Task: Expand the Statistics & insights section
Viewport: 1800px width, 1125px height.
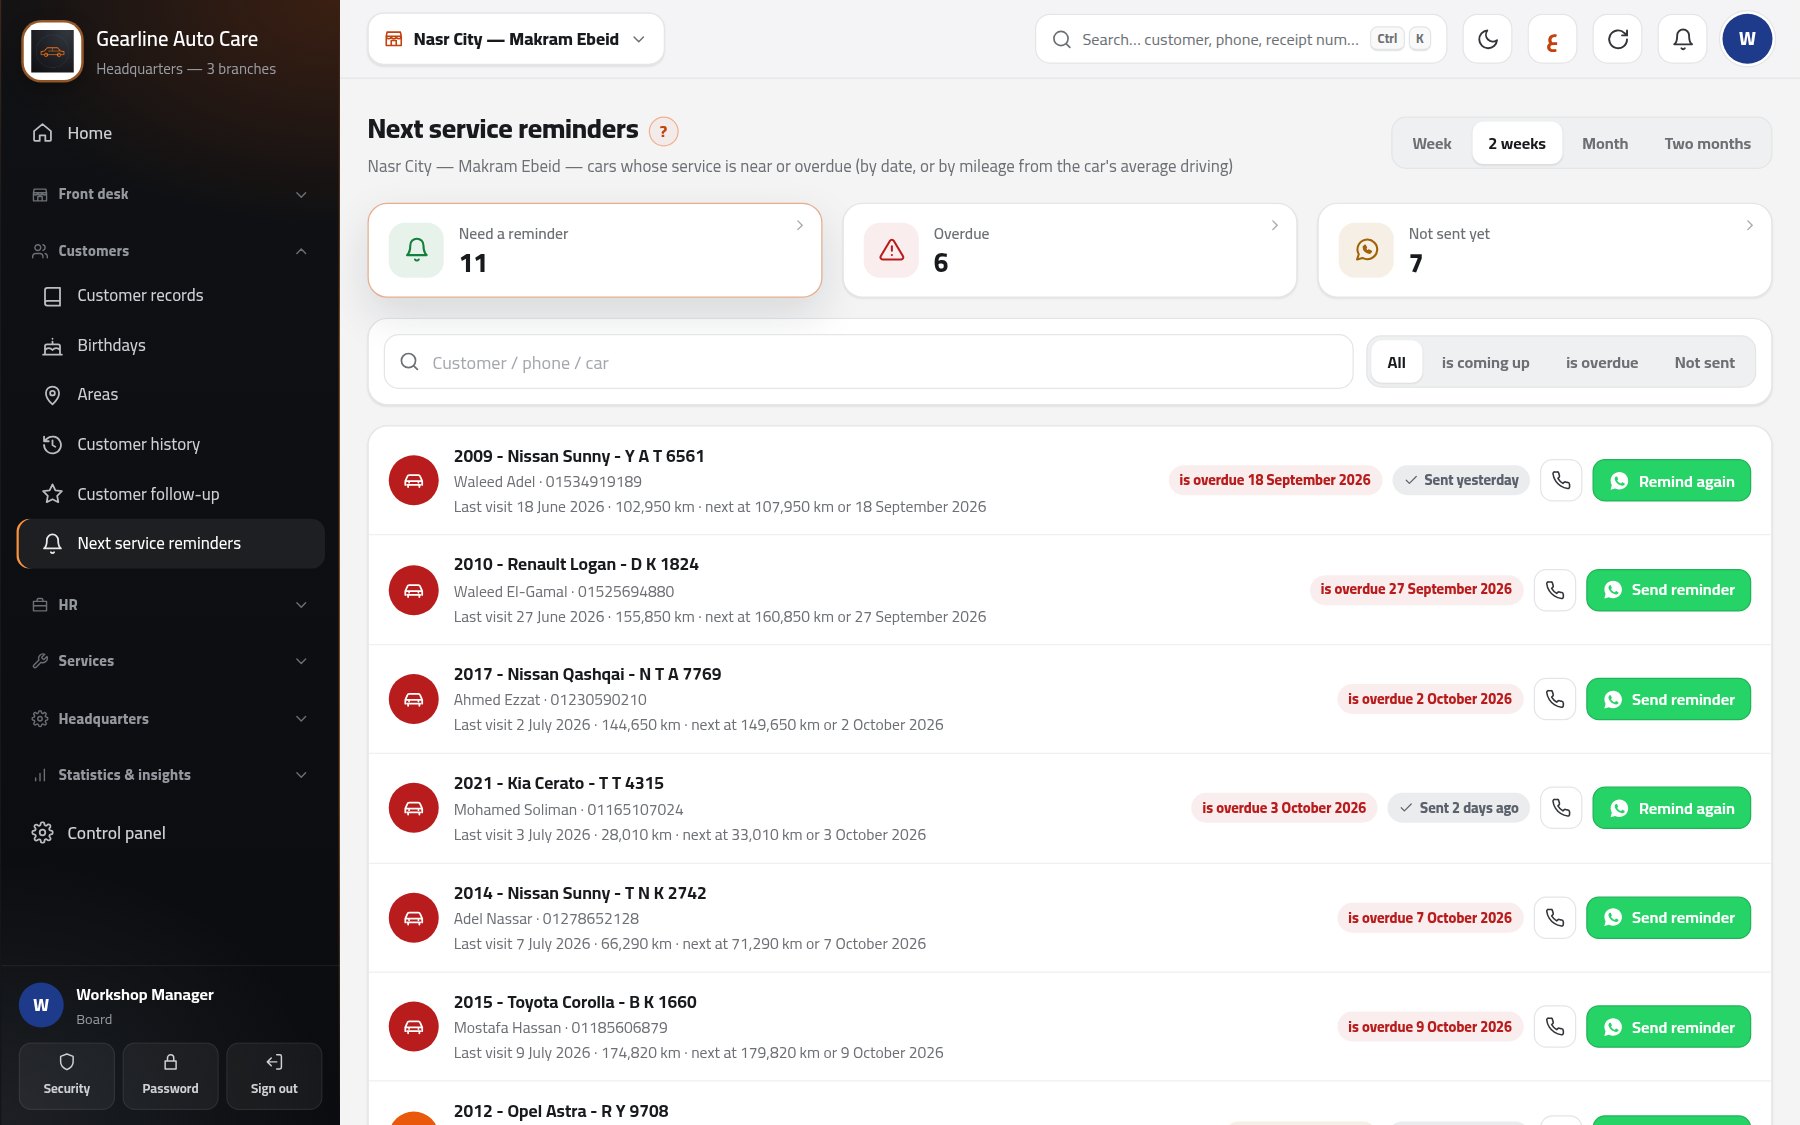Action: [170, 775]
